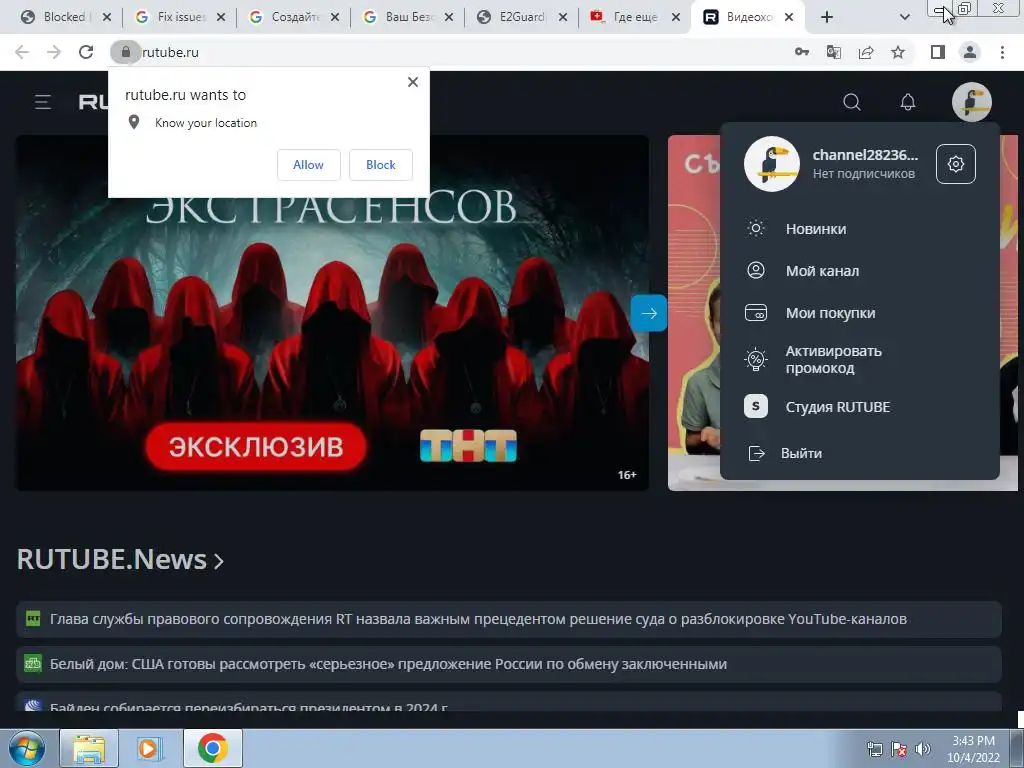
Task: Share this page using the share icon
Action: pyautogui.click(x=866, y=52)
